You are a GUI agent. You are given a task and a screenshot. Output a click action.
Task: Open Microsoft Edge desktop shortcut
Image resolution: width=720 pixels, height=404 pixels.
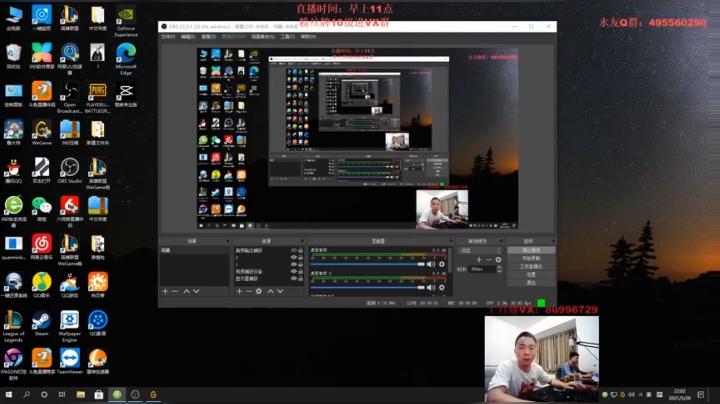pyautogui.click(x=126, y=59)
